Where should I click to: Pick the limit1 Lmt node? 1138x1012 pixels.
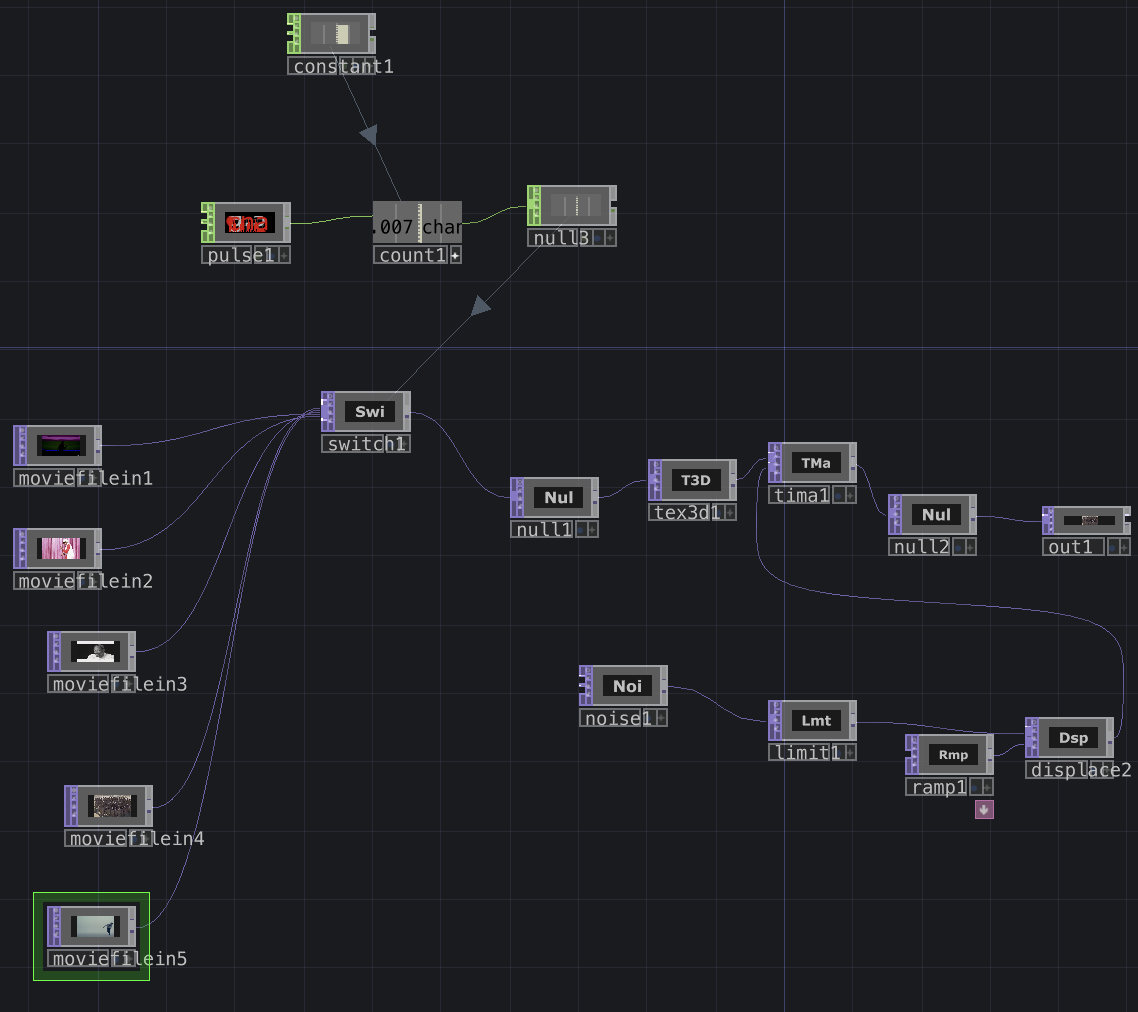click(x=815, y=721)
